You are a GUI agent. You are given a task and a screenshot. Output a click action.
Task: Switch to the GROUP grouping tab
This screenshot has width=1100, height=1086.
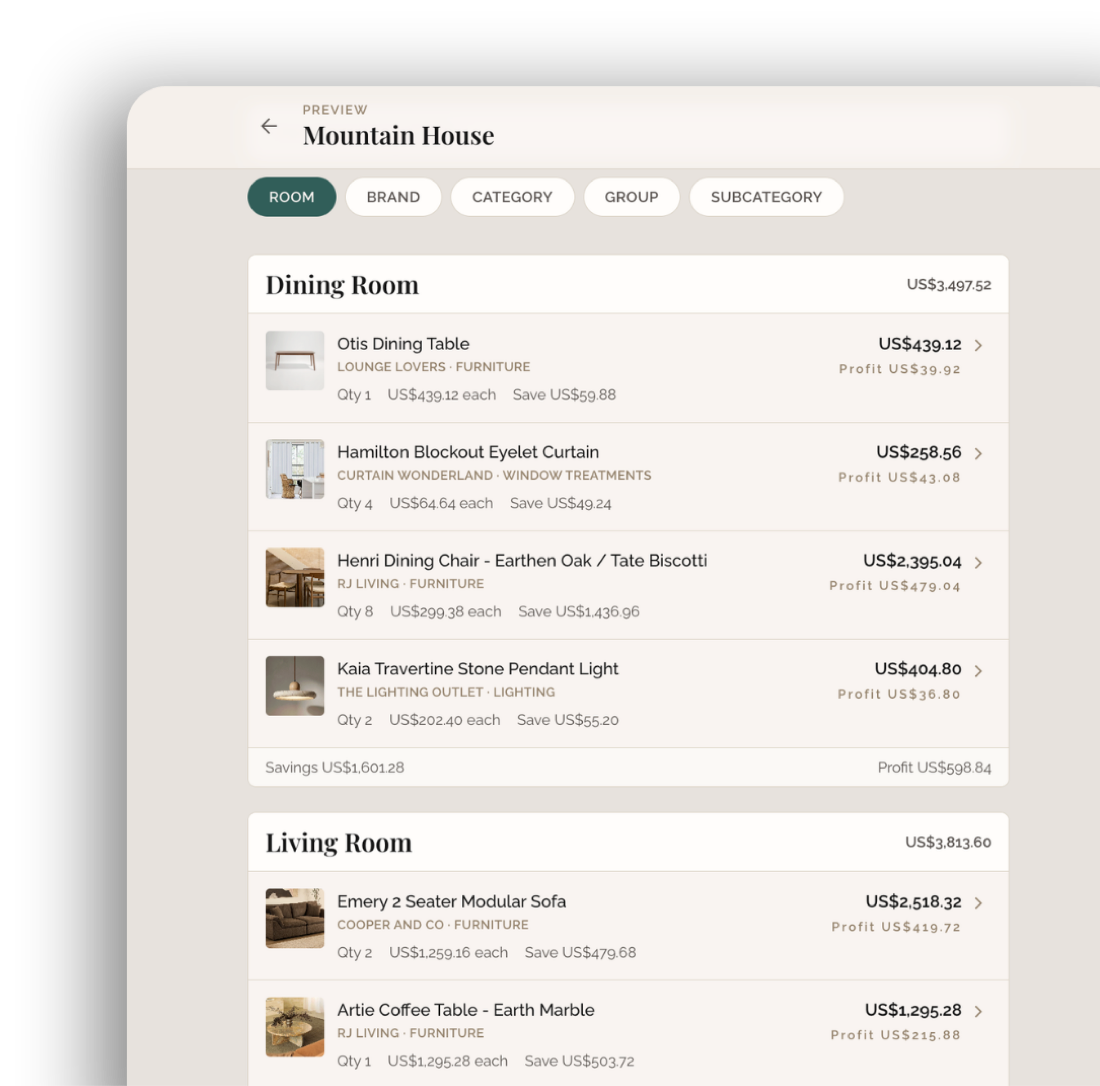click(631, 197)
